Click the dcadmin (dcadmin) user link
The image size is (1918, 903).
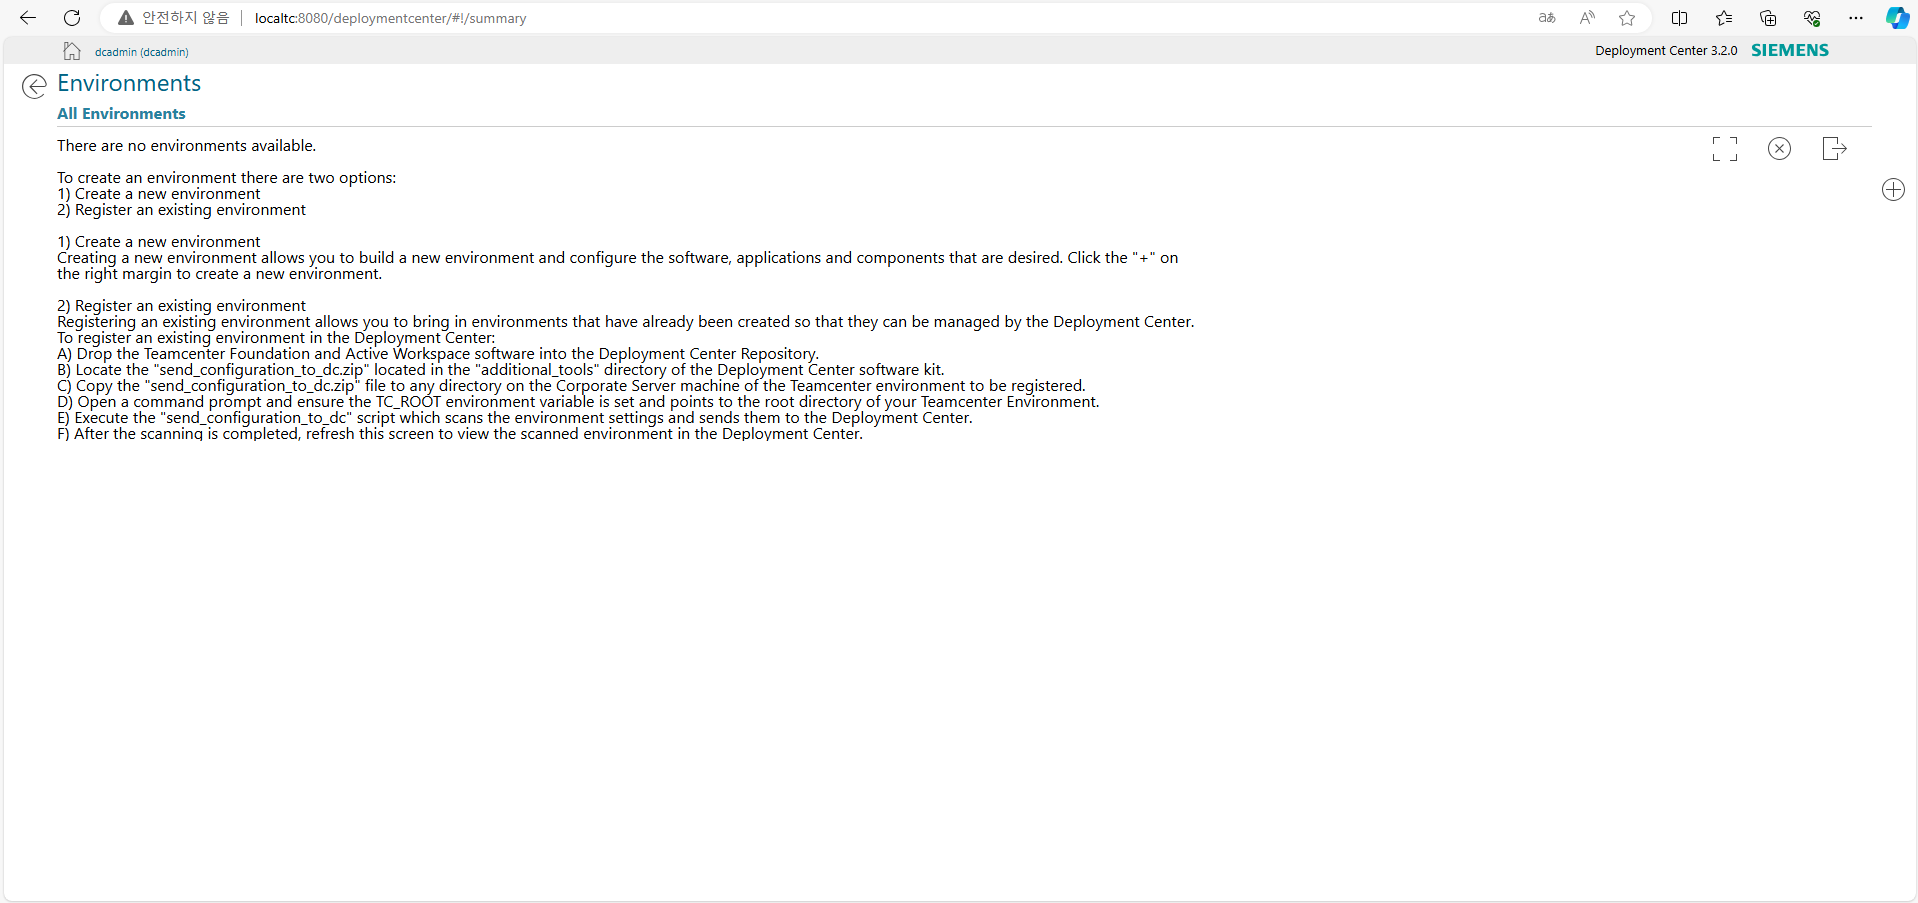tap(141, 52)
